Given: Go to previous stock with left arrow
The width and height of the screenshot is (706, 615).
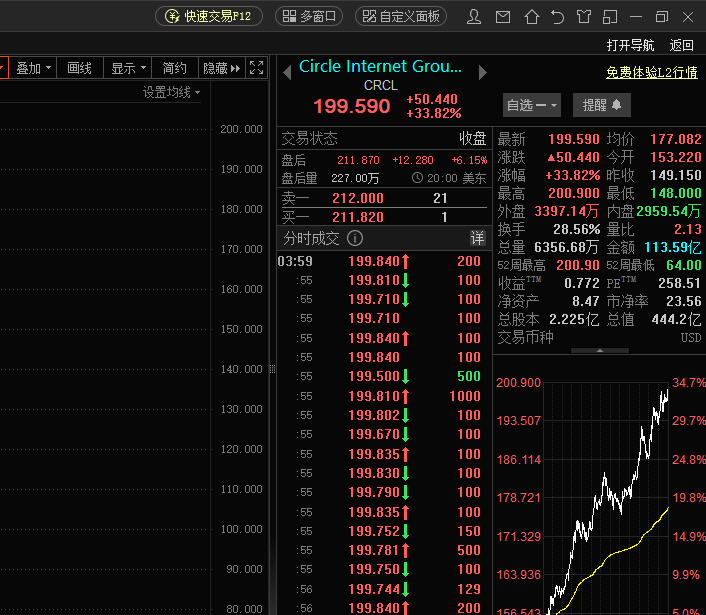Looking at the screenshot, I should [287, 72].
